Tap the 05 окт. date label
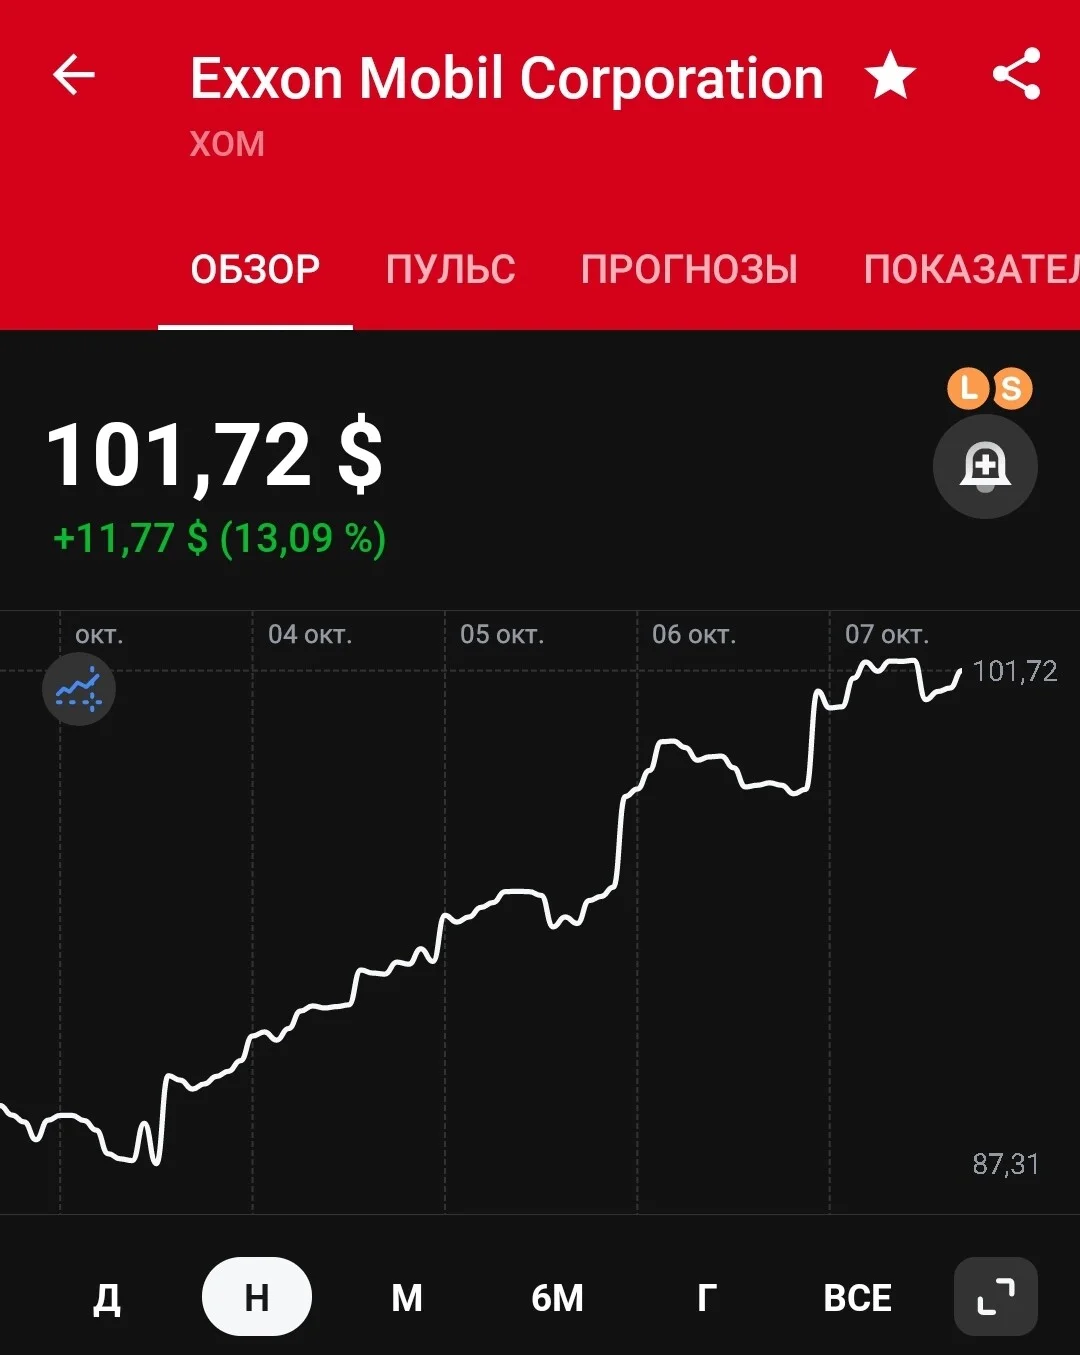Image resolution: width=1080 pixels, height=1355 pixels. (502, 634)
